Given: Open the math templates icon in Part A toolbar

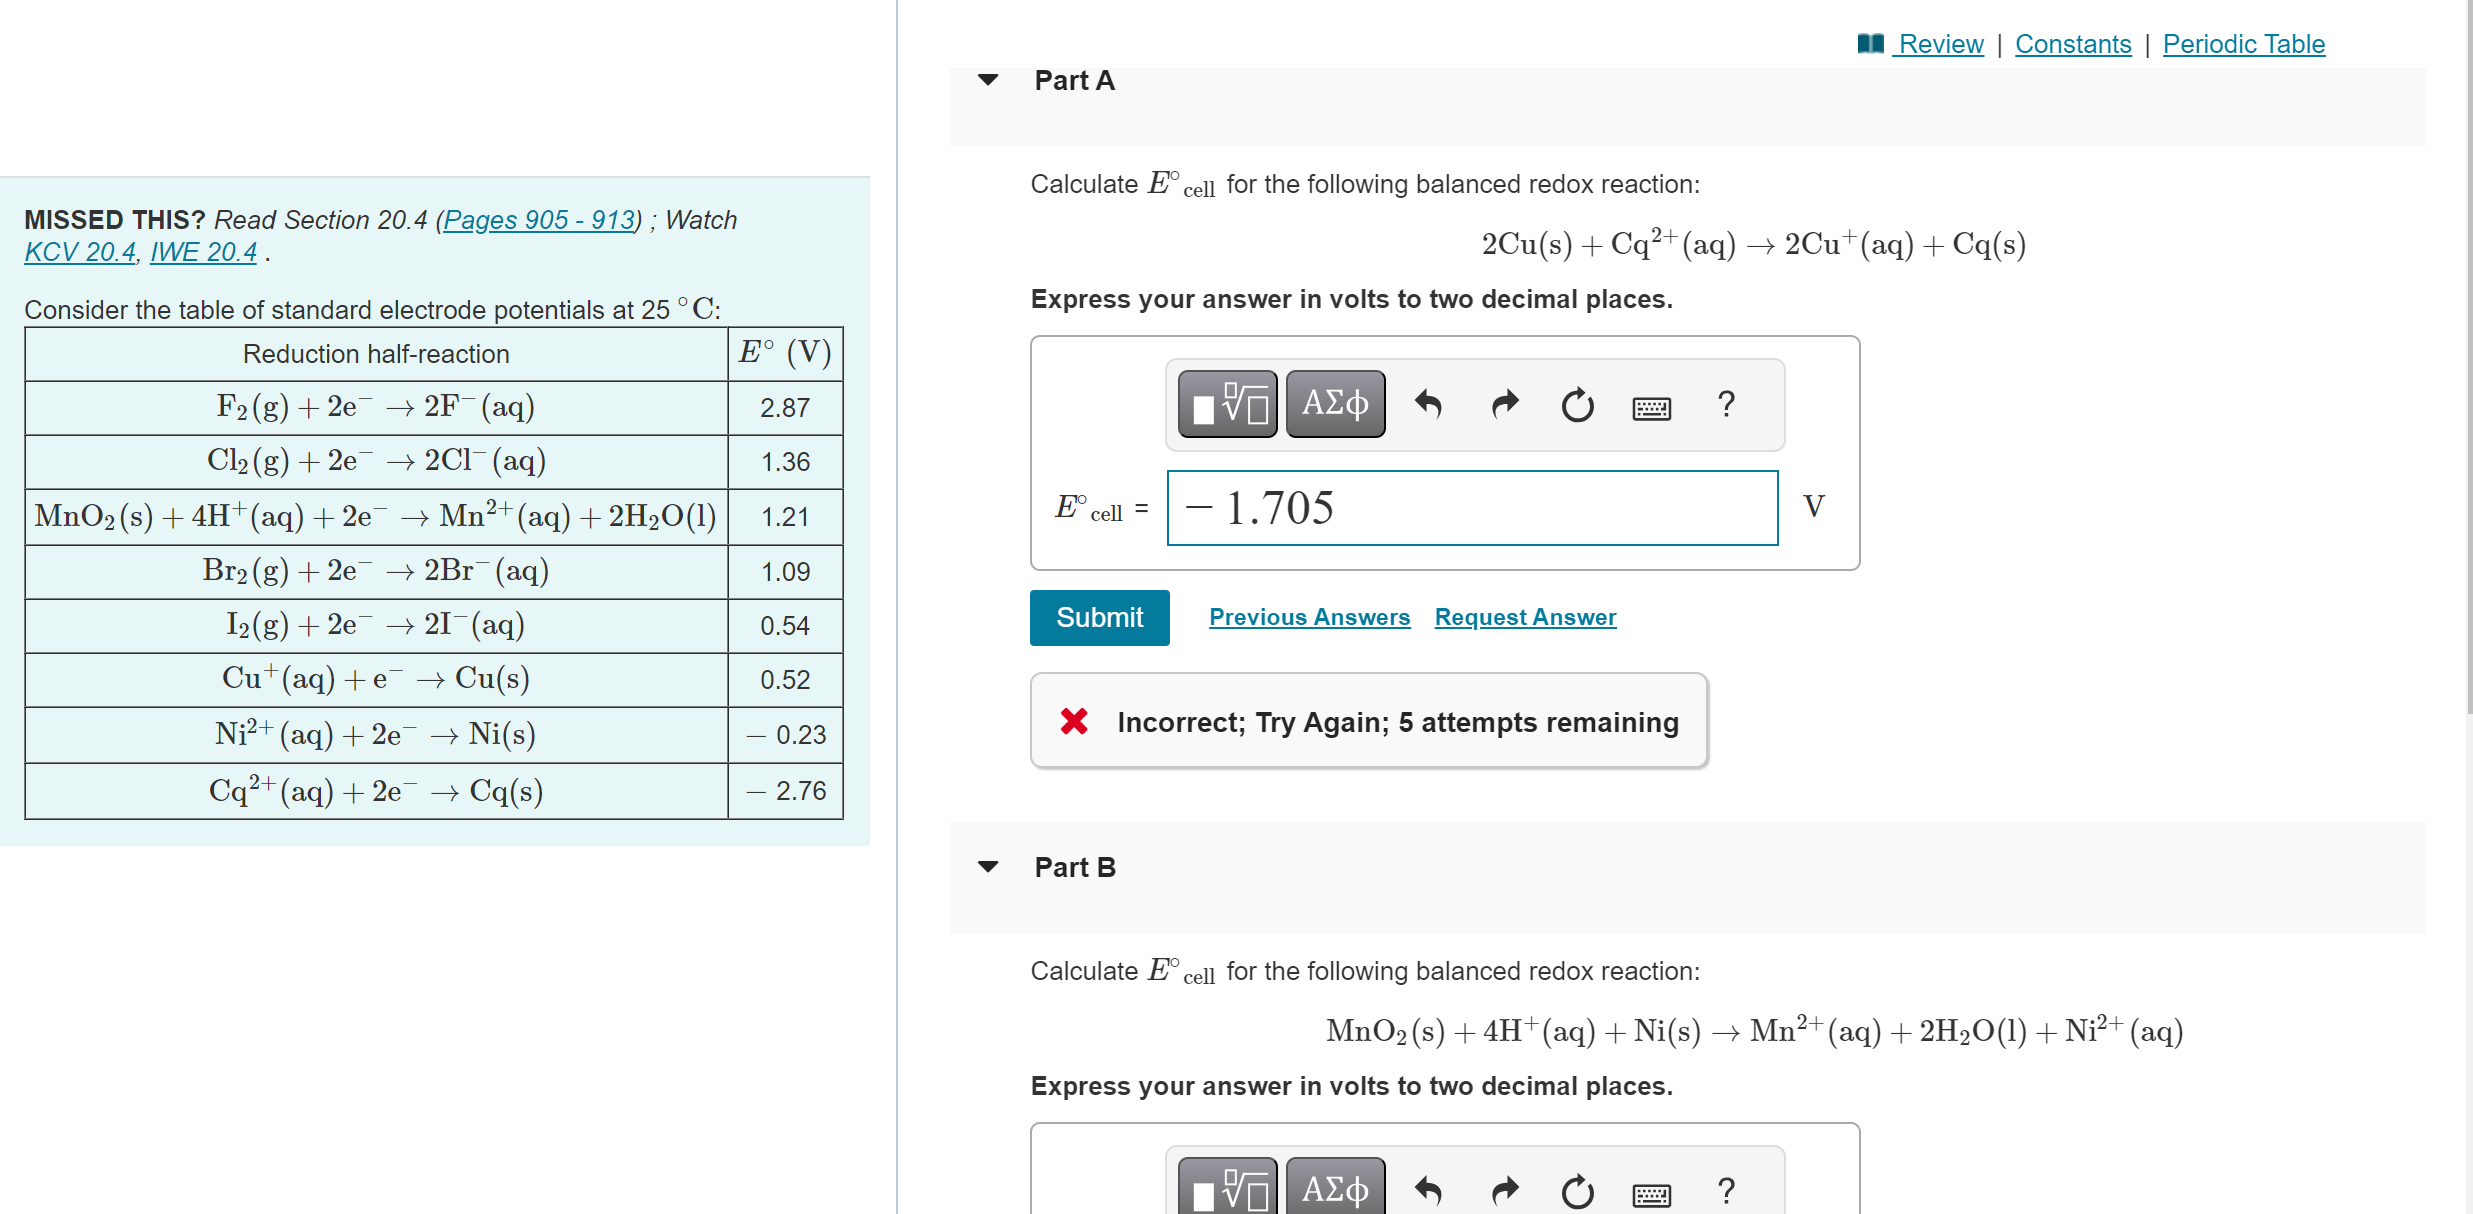Looking at the screenshot, I should point(1225,403).
